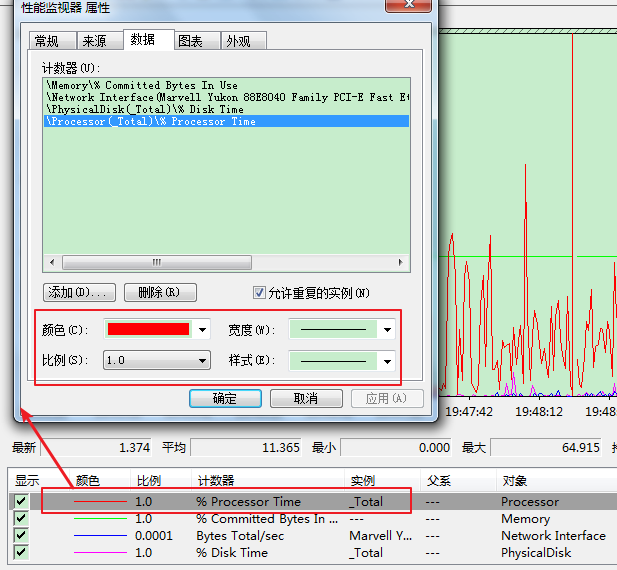This screenshot has width=617, height=570.
Task: Toggle 允许重复的实例 checkbox
Action: (259, 293)
